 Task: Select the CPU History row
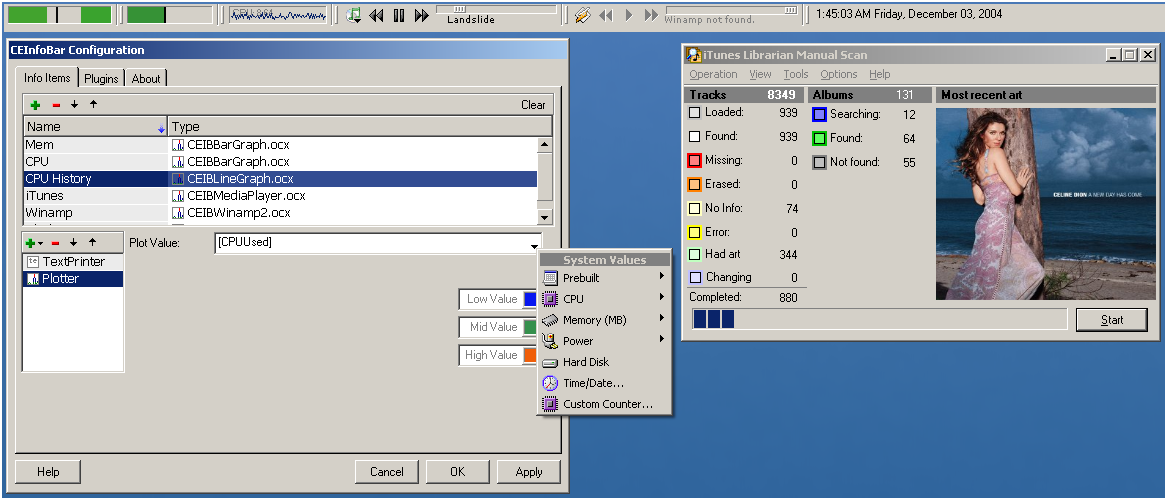pyautogui.click(x=280, y=179)
